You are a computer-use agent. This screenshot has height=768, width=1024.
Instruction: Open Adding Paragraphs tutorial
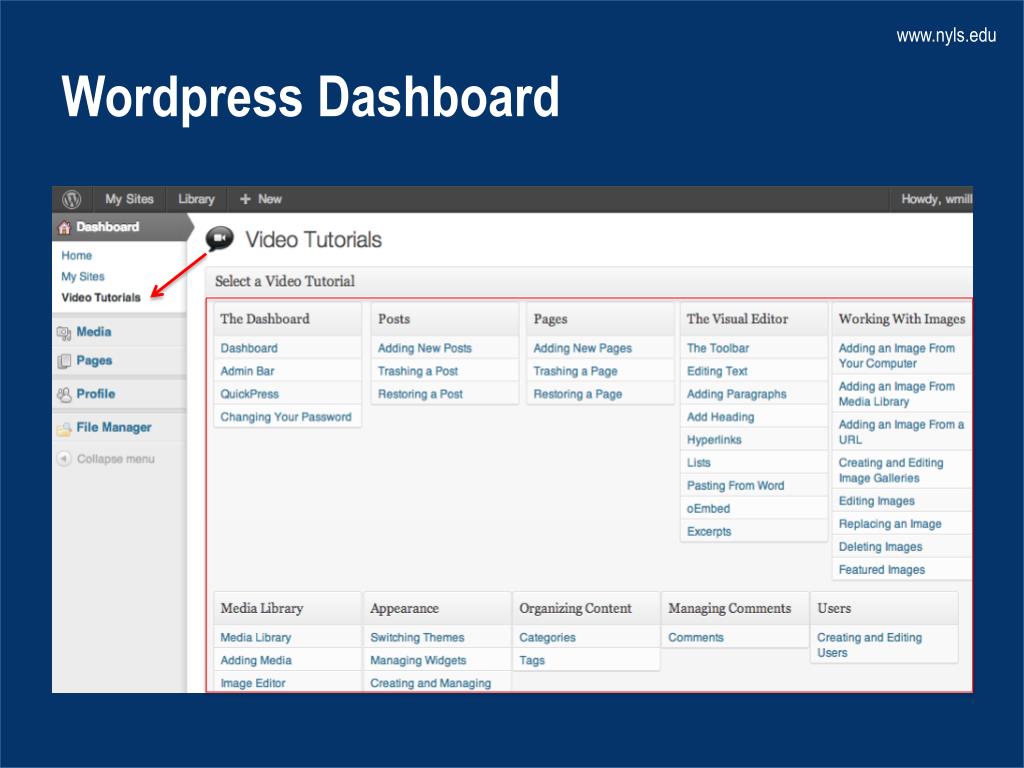point(737,394)
